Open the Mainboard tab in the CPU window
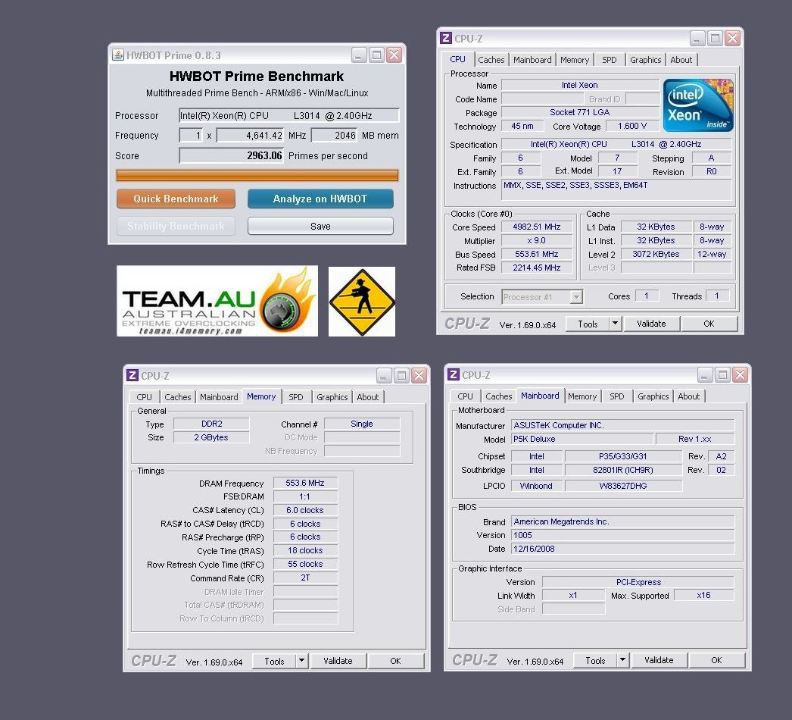 532,60
